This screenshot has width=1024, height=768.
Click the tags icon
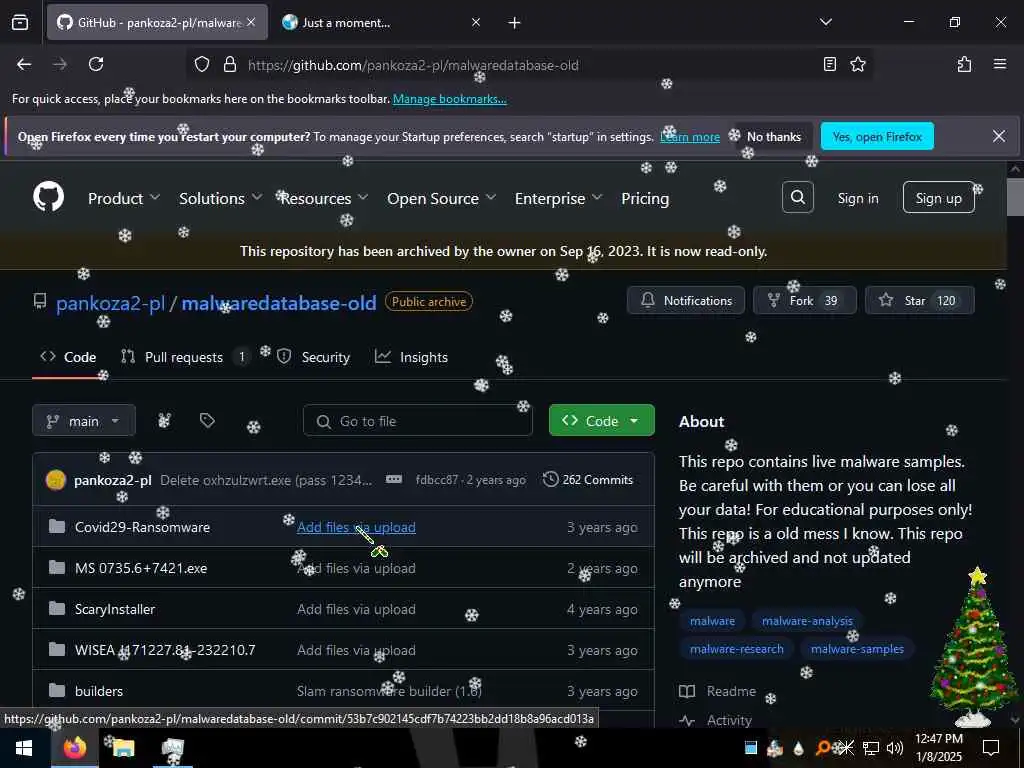[x=207, y=421]
